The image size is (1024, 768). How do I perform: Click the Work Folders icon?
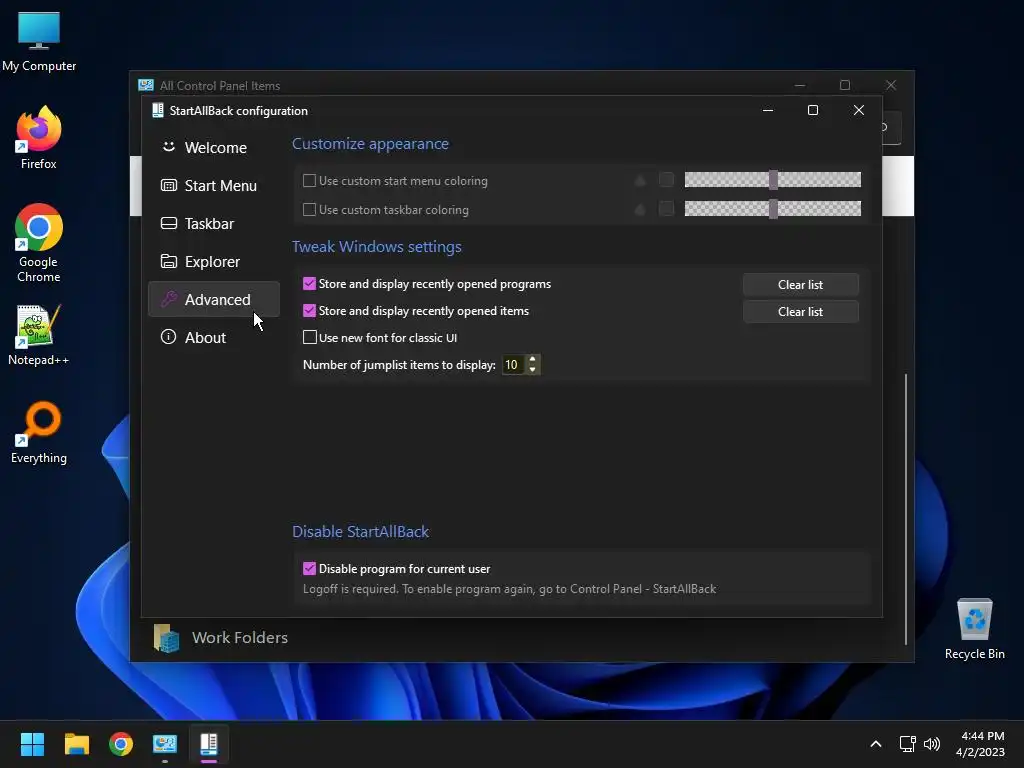167,638
